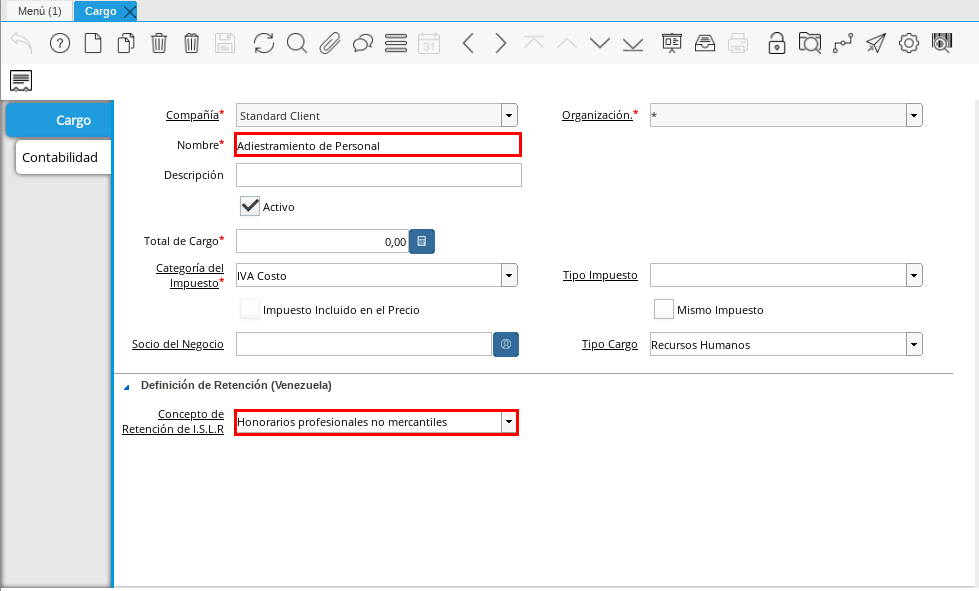
Task: Open the Find record magnifier icon
Action: point(297,43)
